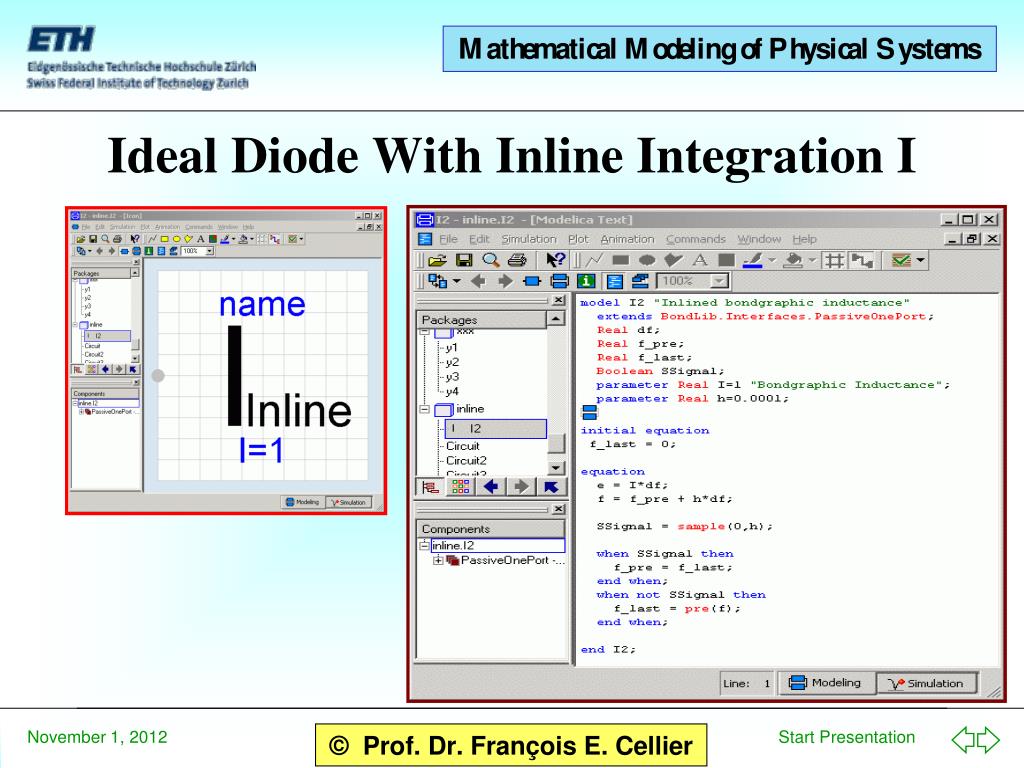Click the previous slide arrow
The width and height of the screenshot is (1024, 768).
963,739
